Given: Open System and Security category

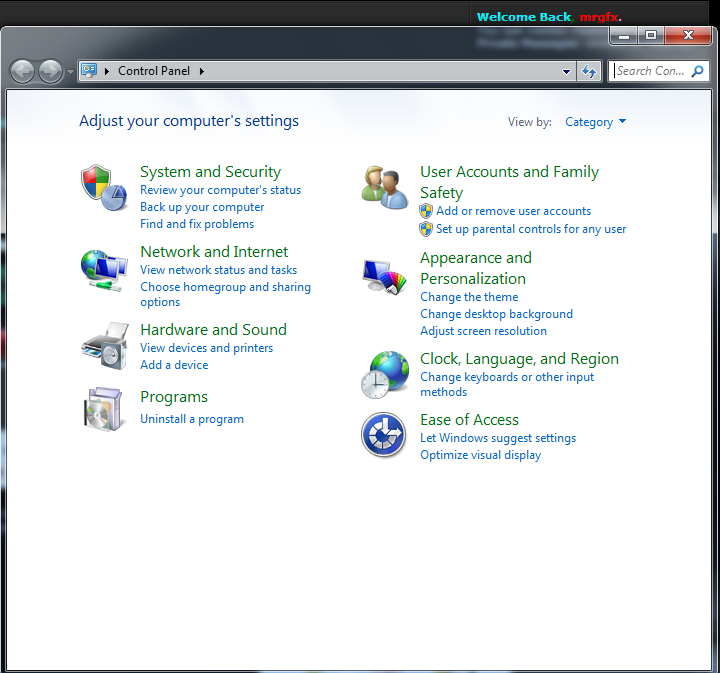Looking at the screenshot, I should point(210,172).
